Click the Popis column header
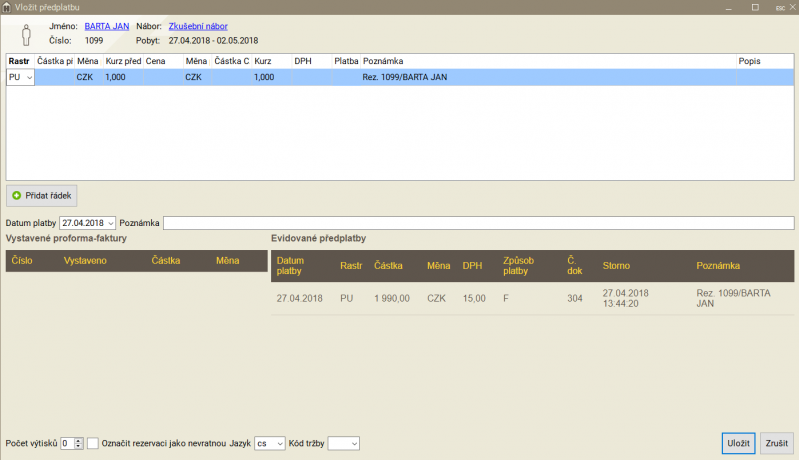This screenshot has height=460, width=799. pyautogui.click(x=749, y=61)
